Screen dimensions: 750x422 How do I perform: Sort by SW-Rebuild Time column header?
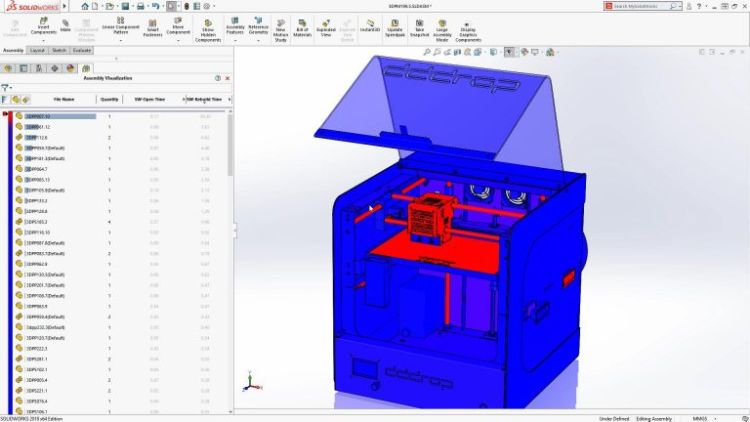tap(204, 100)
